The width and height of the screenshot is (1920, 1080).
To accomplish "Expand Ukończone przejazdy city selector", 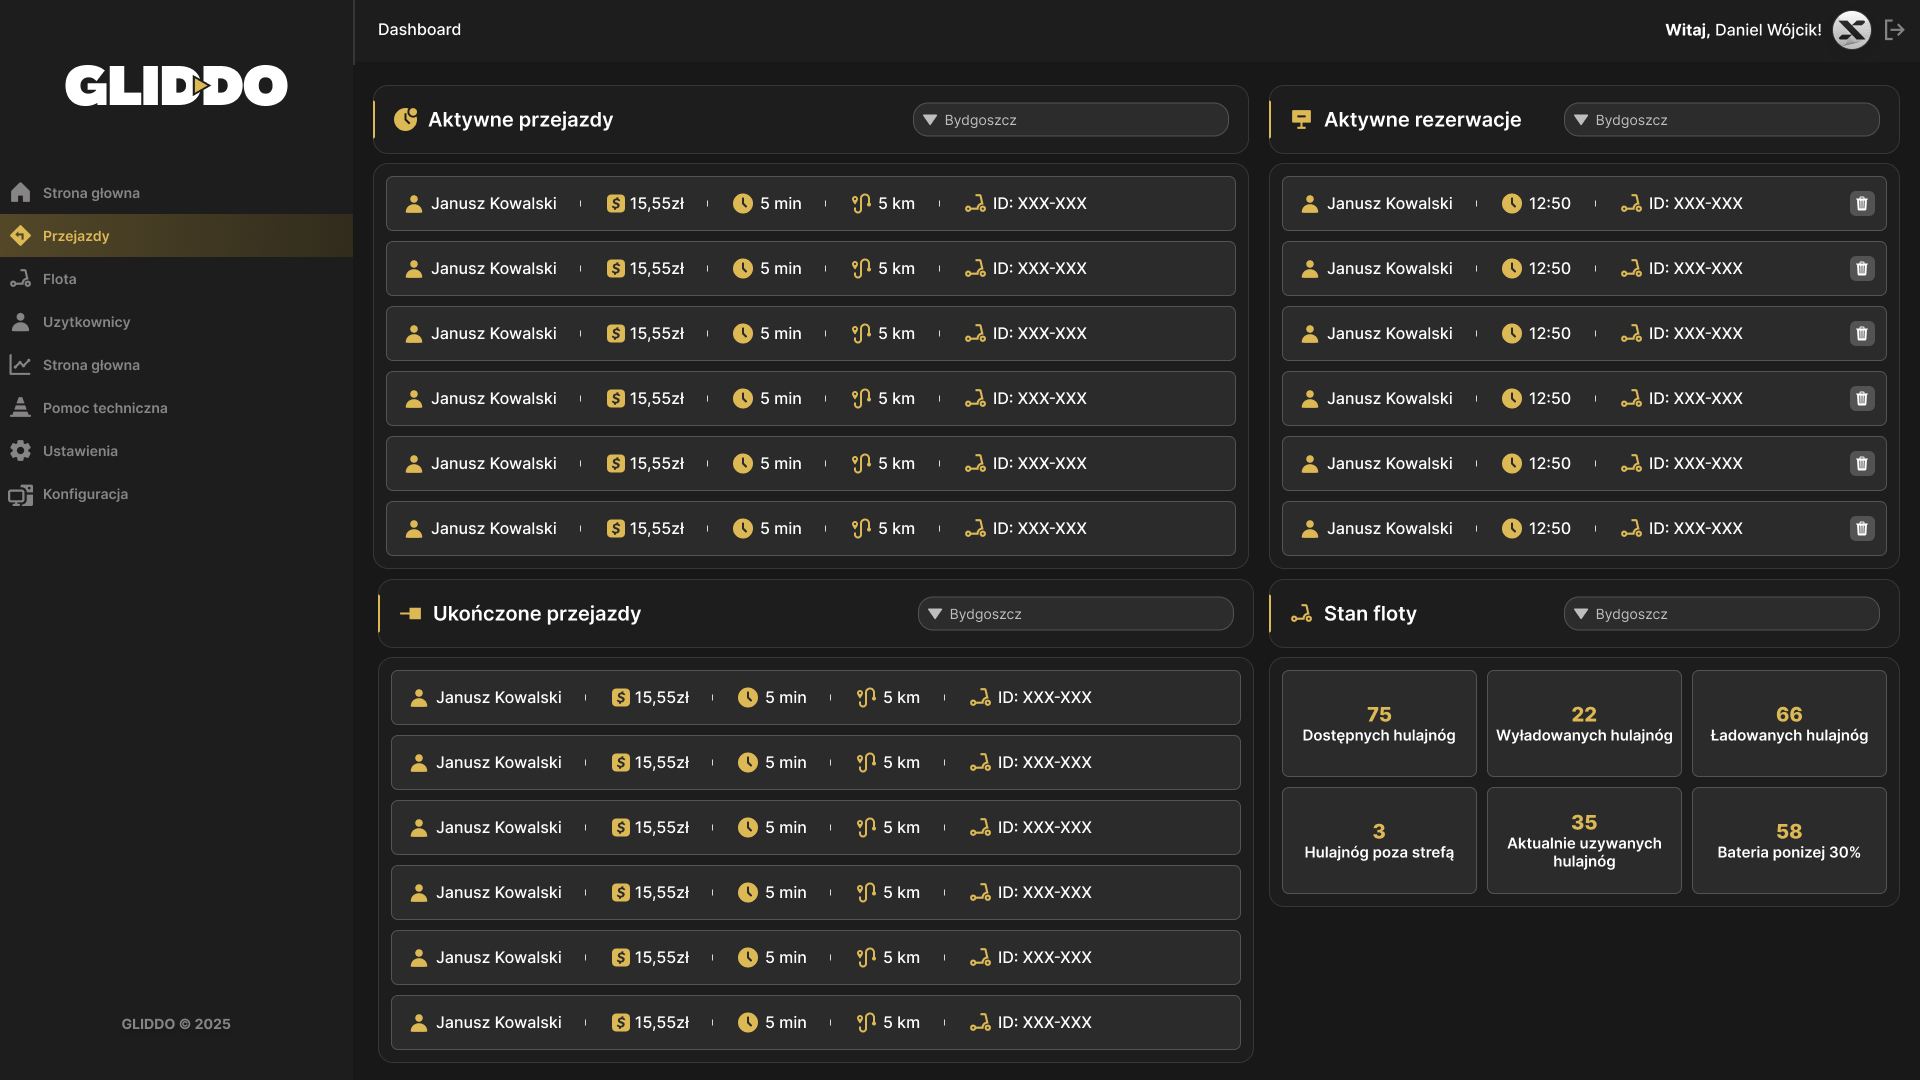I will tap(1075, 614).
